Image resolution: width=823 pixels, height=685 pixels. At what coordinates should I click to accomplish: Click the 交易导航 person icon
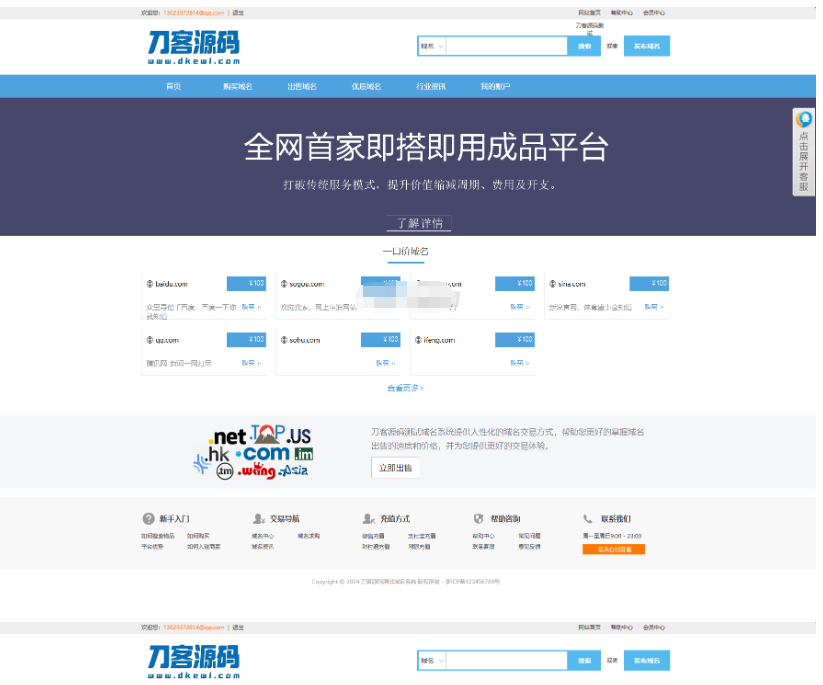point(257,519)
